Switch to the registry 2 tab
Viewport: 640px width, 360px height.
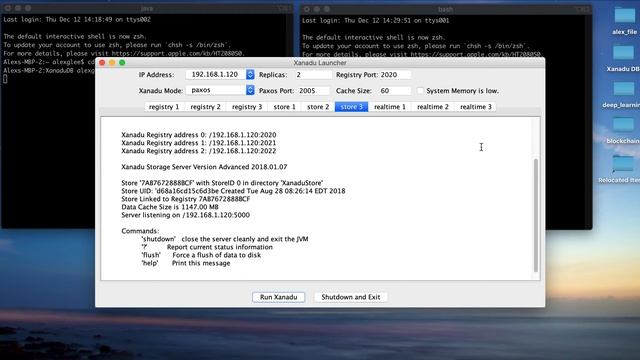pos(205,107)
